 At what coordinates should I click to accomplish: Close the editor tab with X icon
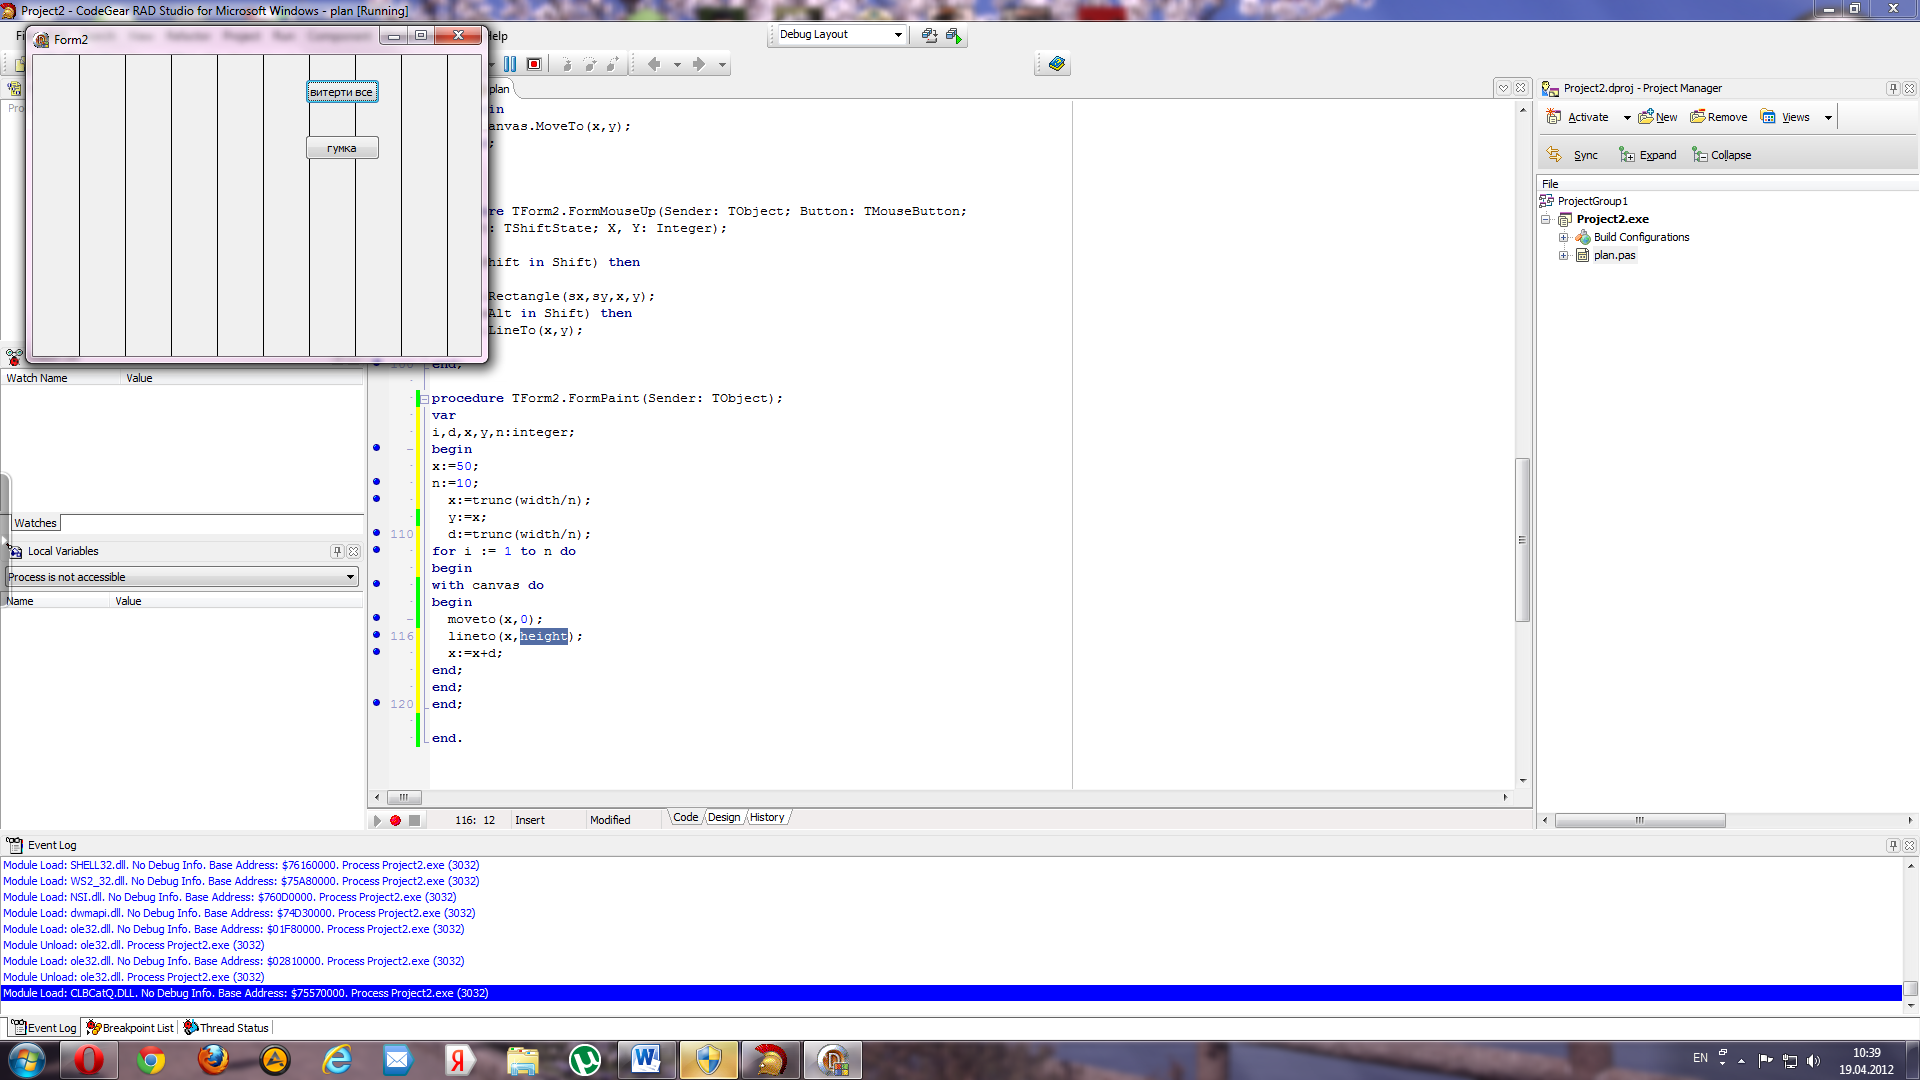(1520, 88)
